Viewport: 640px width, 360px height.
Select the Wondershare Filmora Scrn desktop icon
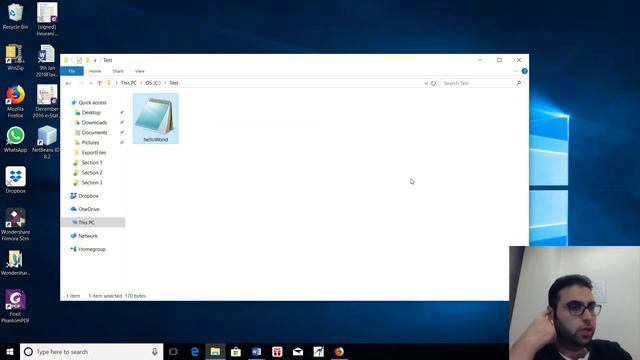pyautogui.click(x=16, y=224)
